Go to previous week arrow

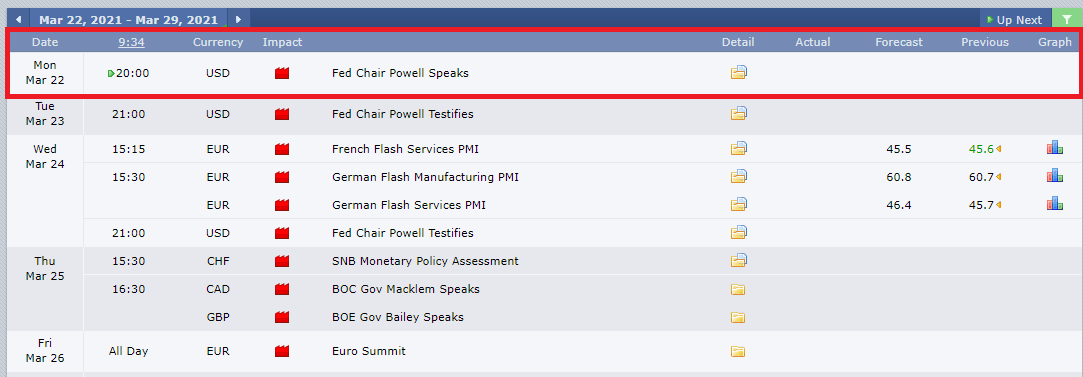[18, 19]
